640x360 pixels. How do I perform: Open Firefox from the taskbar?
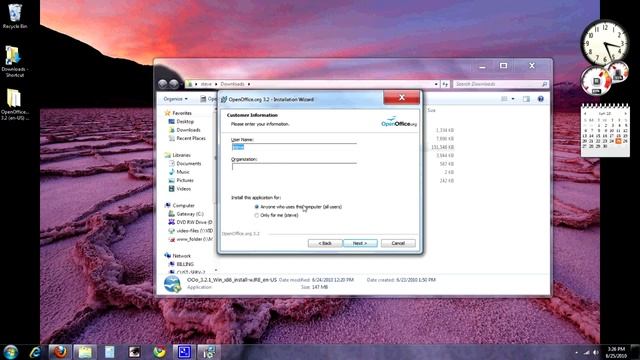(x=60, y=352)
